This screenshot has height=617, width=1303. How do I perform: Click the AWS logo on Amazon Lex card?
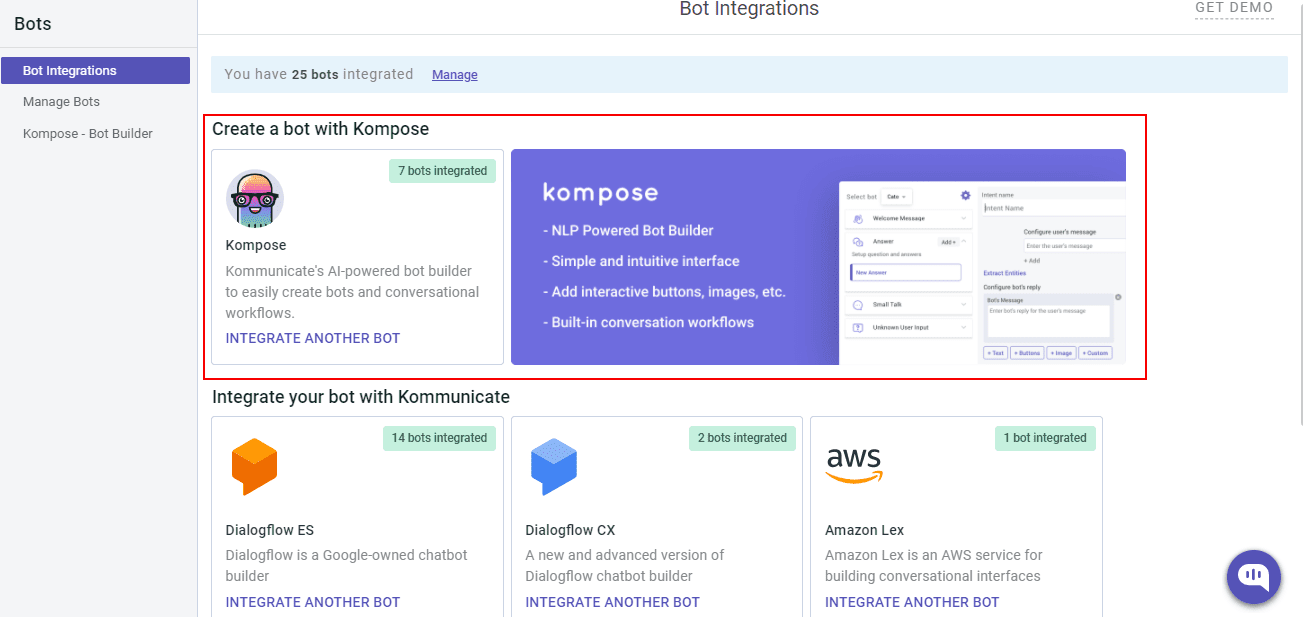854,465
